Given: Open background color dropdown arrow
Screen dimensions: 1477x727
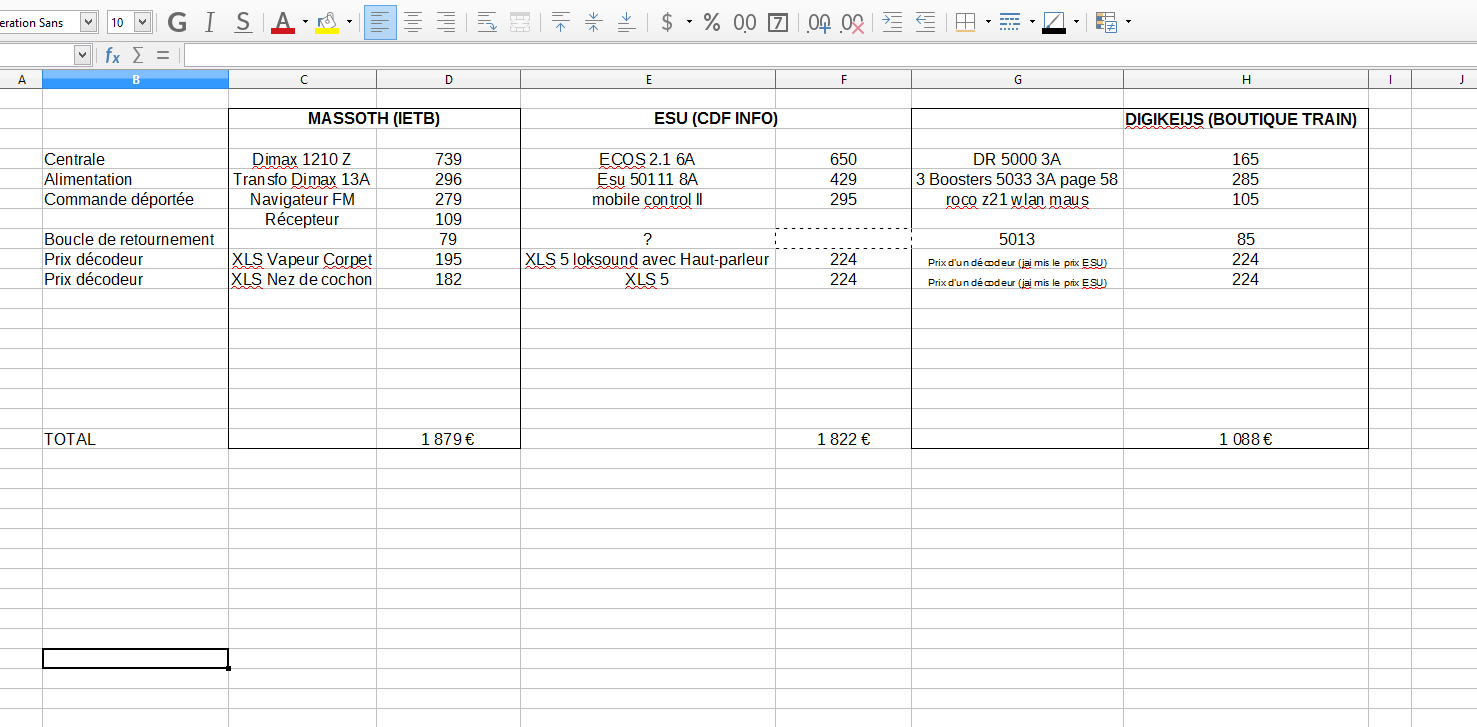Looking at the screenshot, I should [349, 22].
